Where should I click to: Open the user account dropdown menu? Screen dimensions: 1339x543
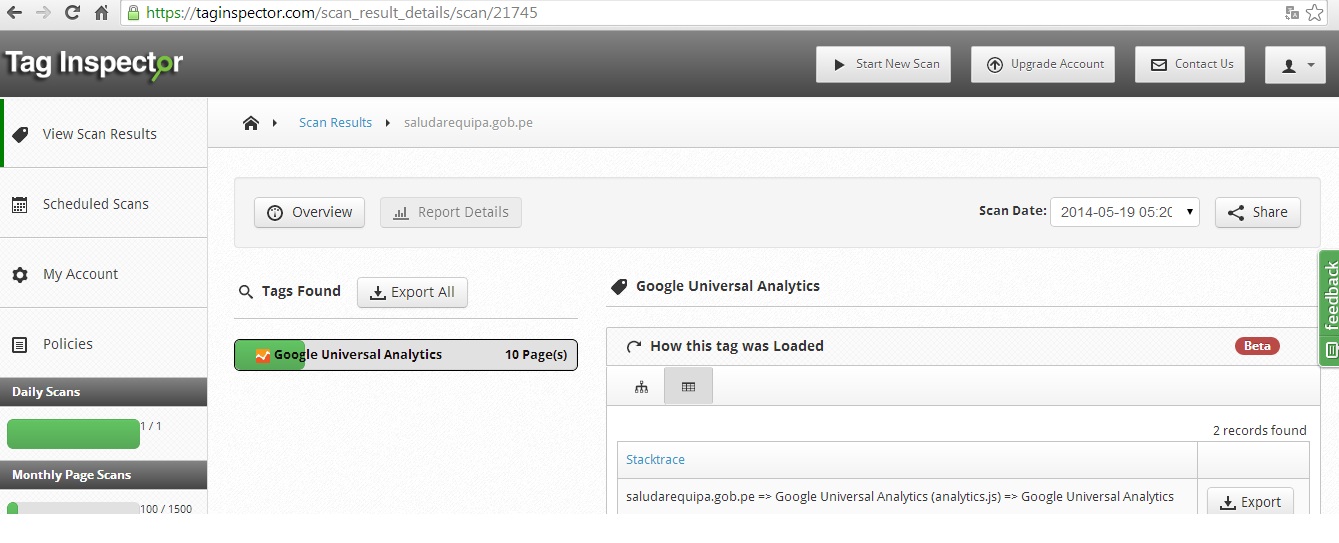pos(1295,64)
